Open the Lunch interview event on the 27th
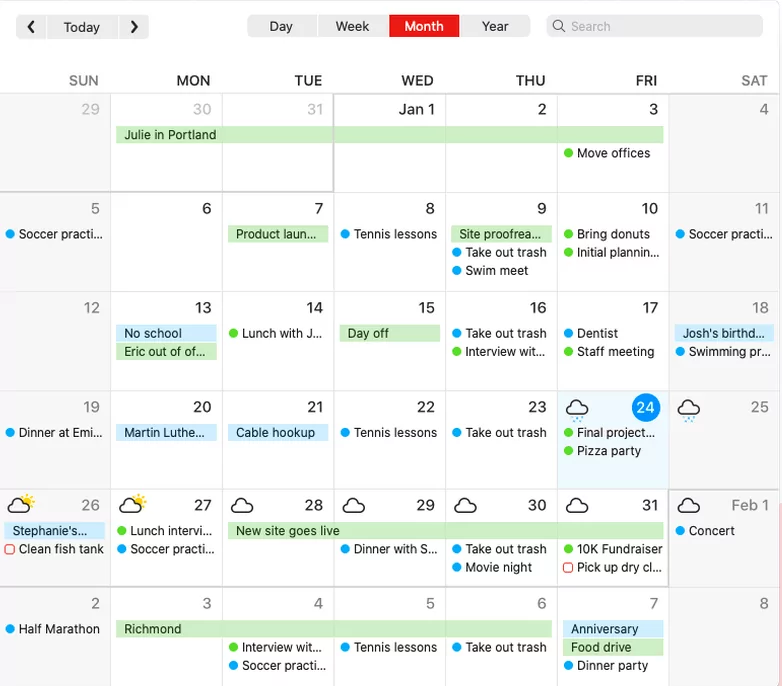This screenshot has height=686, width=782. click(x=165, y=530)
